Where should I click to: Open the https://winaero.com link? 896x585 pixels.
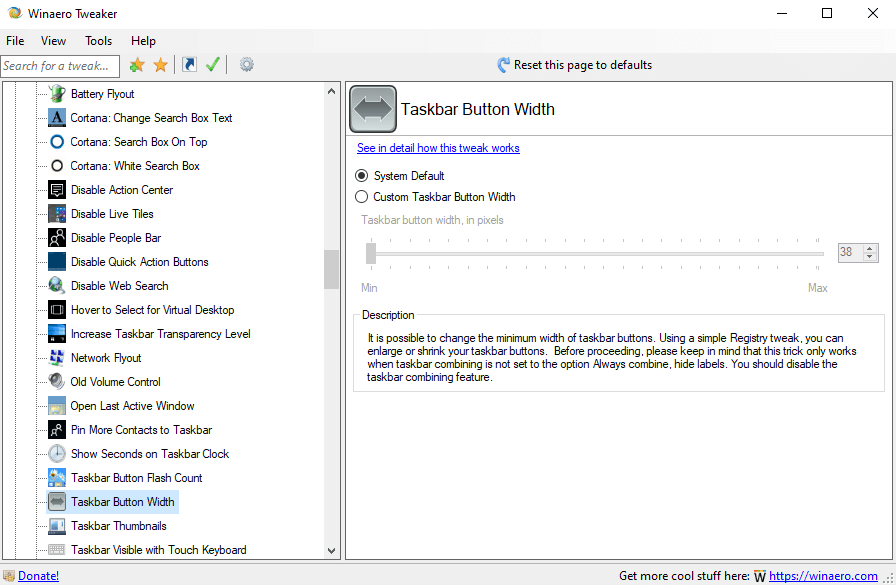click(823, 576)
